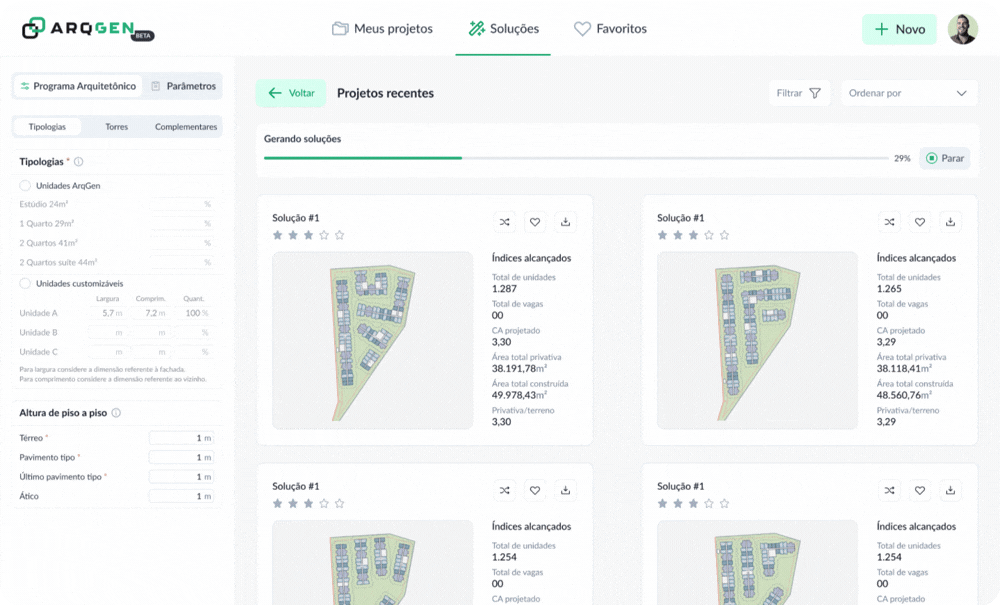Favorite the top-left solution with the heart icon
1000x606 pixels.
click(x=535, y=222)
